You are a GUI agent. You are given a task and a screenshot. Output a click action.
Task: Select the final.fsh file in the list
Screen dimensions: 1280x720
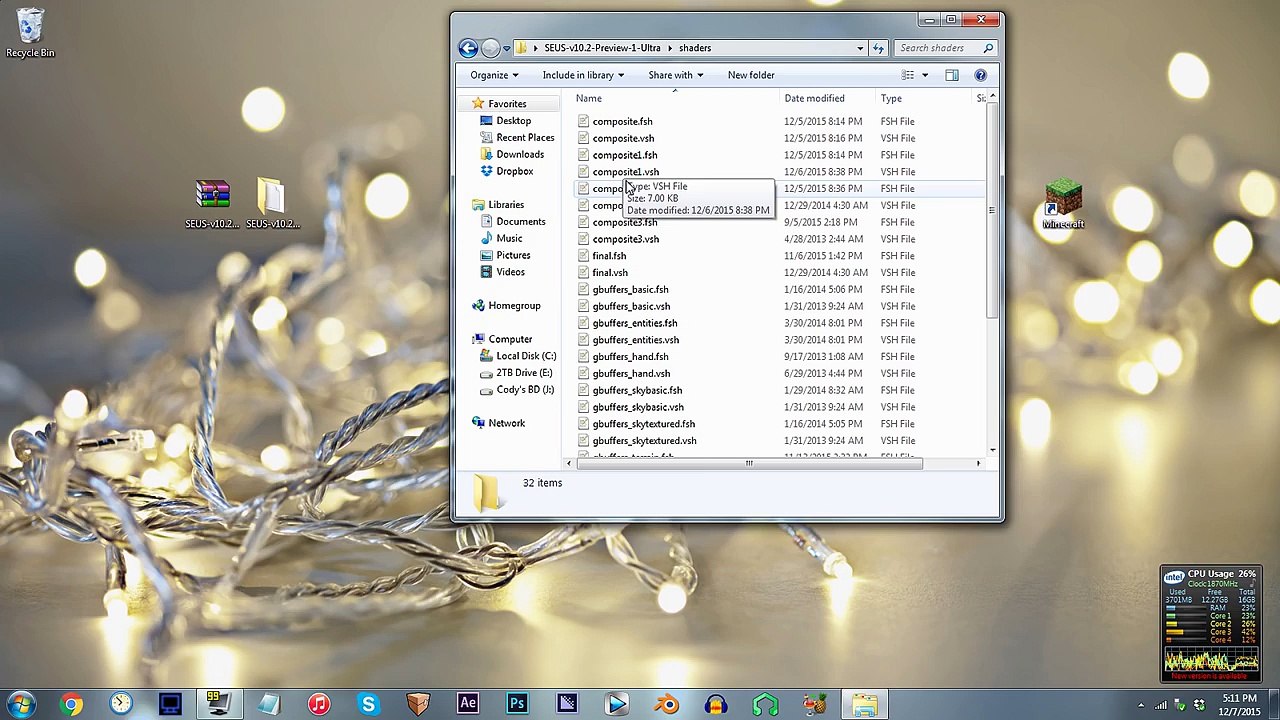[609, 256]
